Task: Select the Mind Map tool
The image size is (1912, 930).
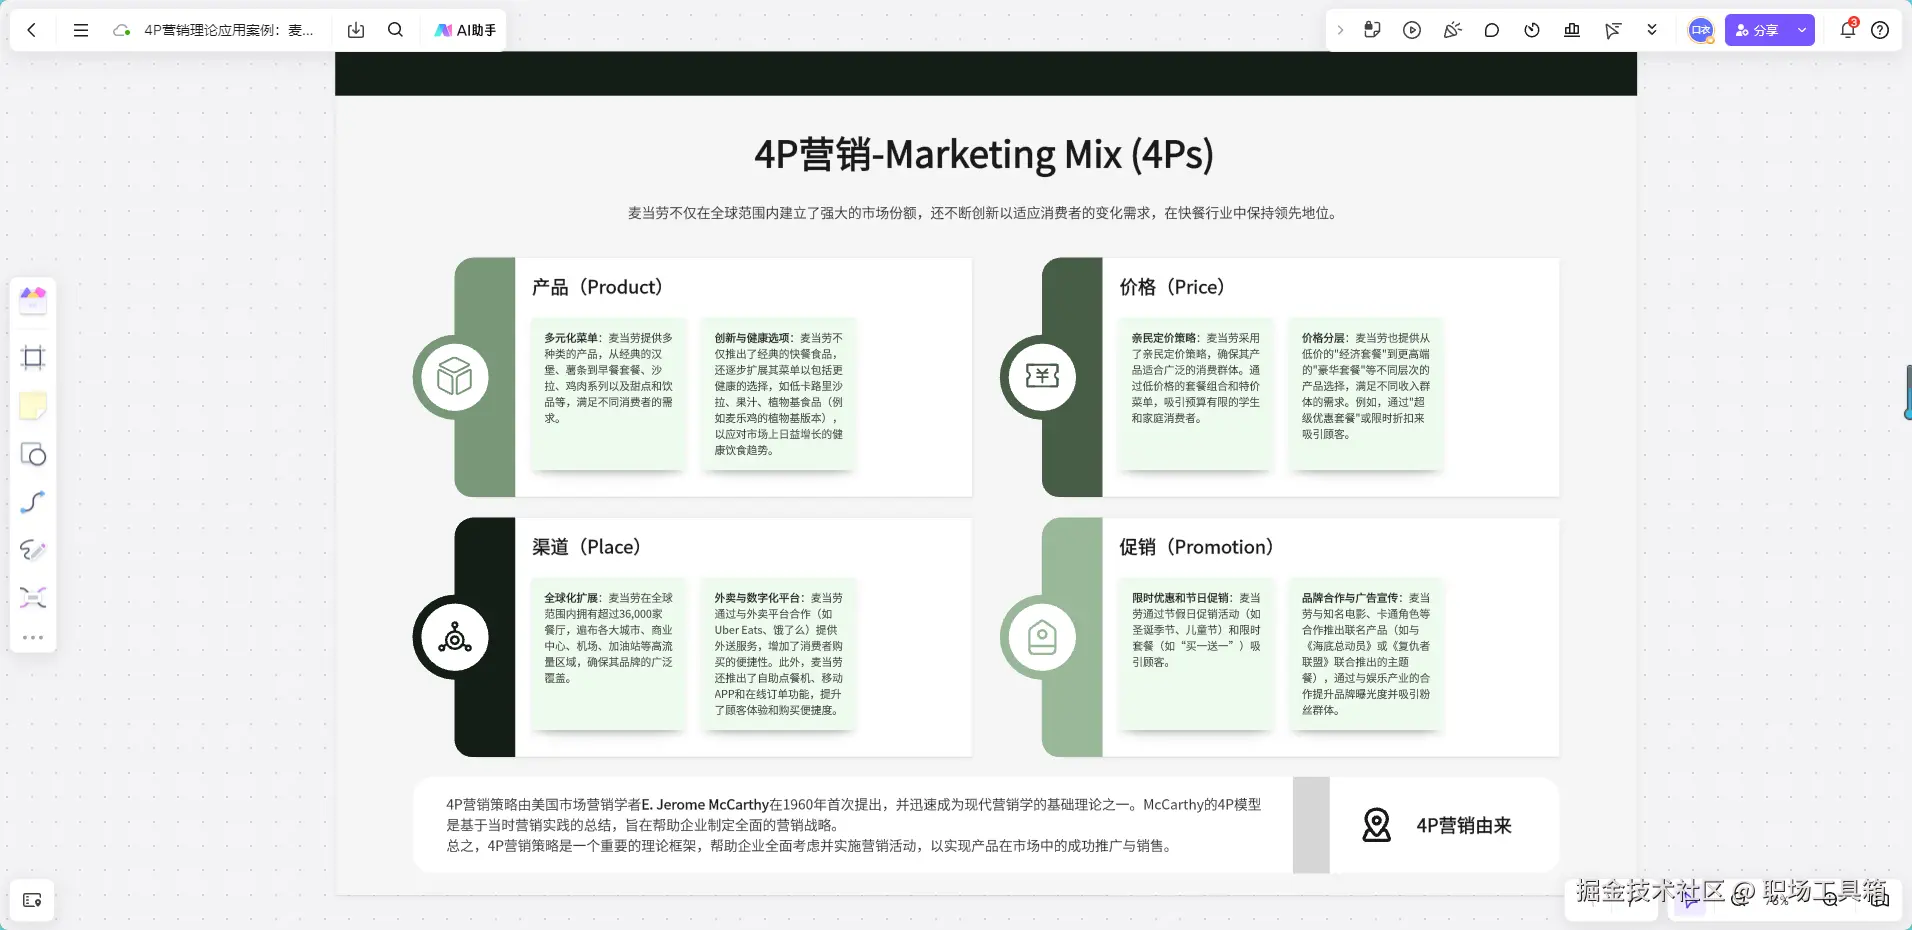Action: [33, 598]
